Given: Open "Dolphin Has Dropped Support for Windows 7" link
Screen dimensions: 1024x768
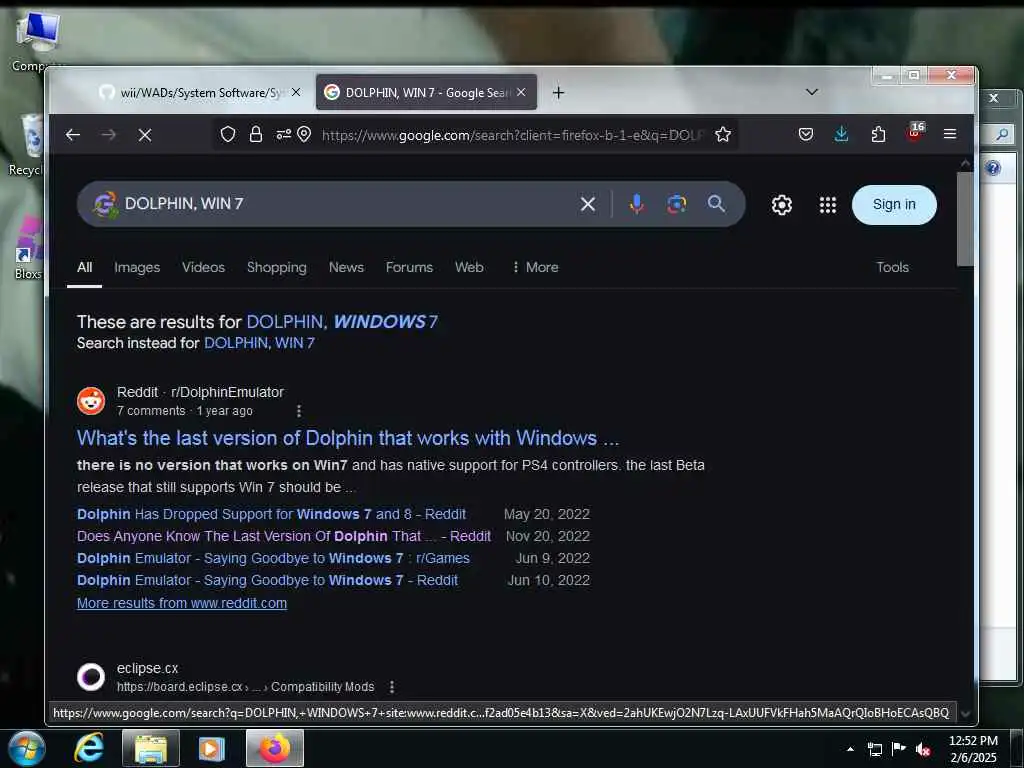Looking at the screenshot, I should click(x=271, y=514).
